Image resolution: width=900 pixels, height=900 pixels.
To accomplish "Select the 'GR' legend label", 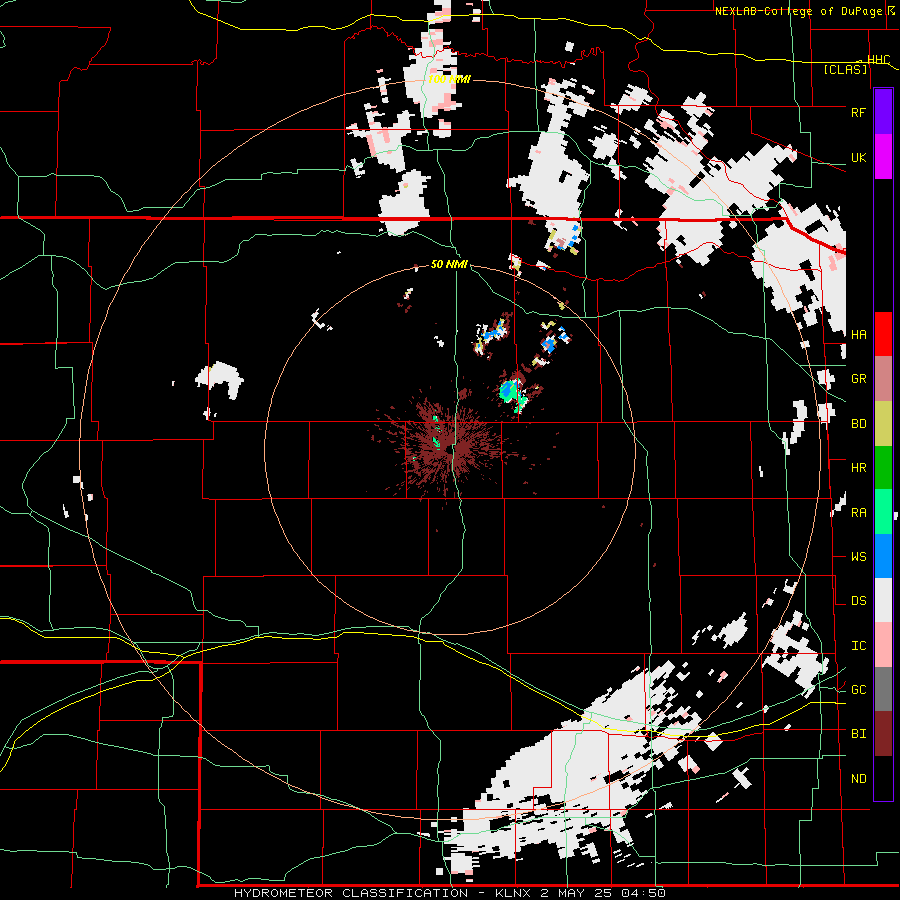I will (858, 379).
